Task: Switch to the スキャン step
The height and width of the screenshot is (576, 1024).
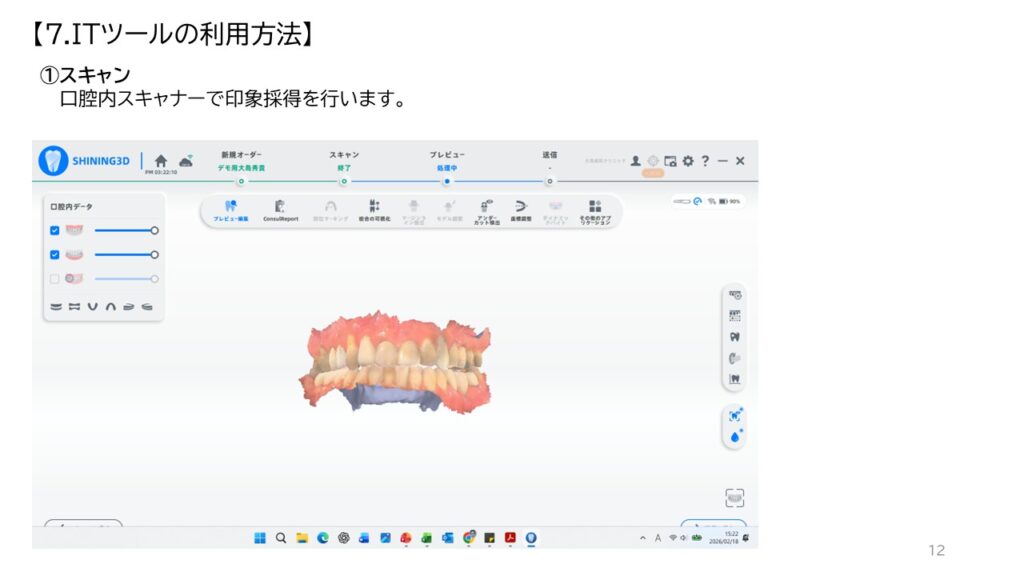Action: pyautogui.click(x=344, y=181)
